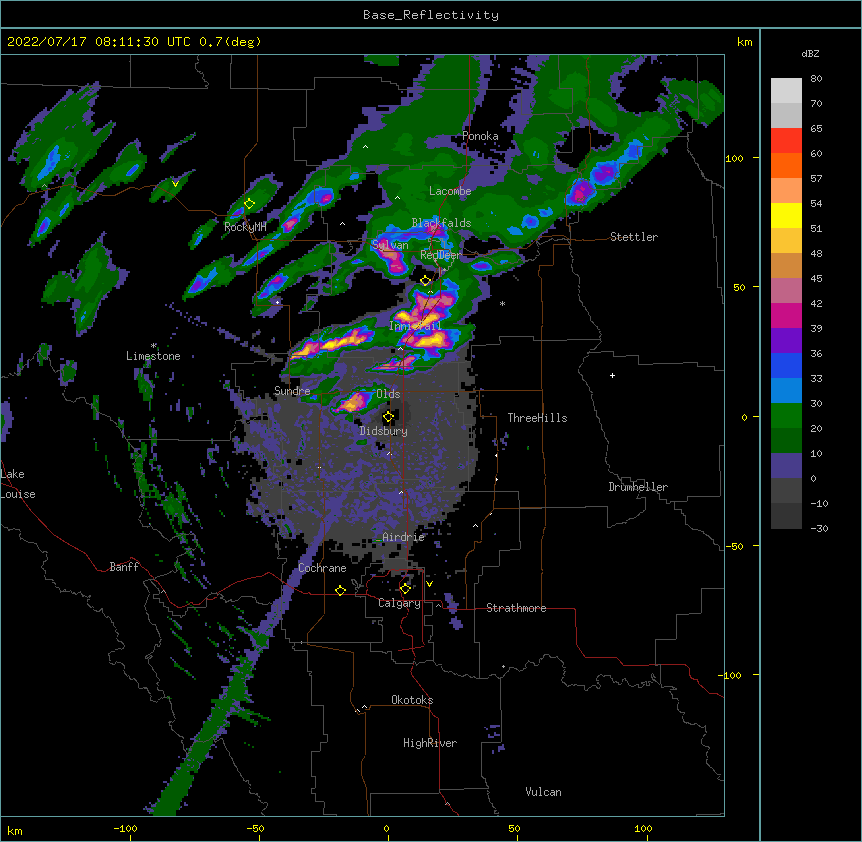
Task: Pick the blue 33-36 dBZ legend swatch
Action: tap(786, 365)
